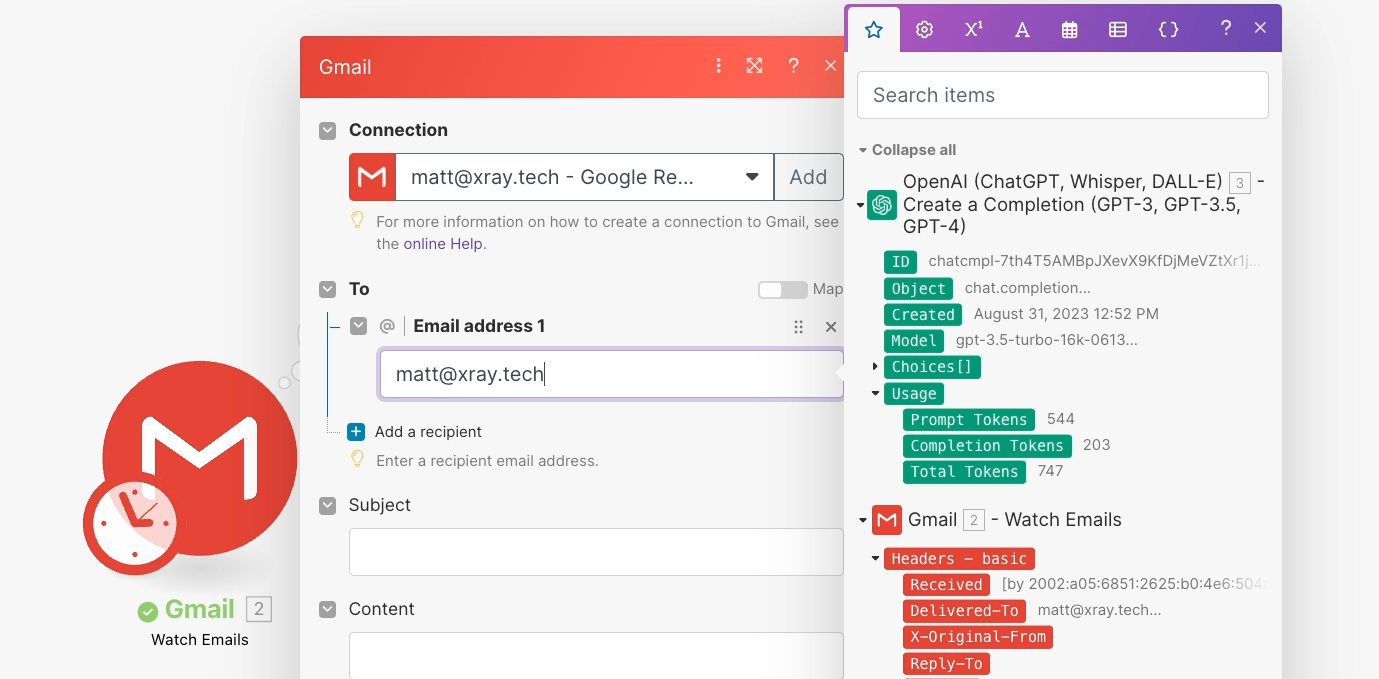Collapse the Headers – basic group
Screen dimensions: 1379x679
[x=875, y=559]
